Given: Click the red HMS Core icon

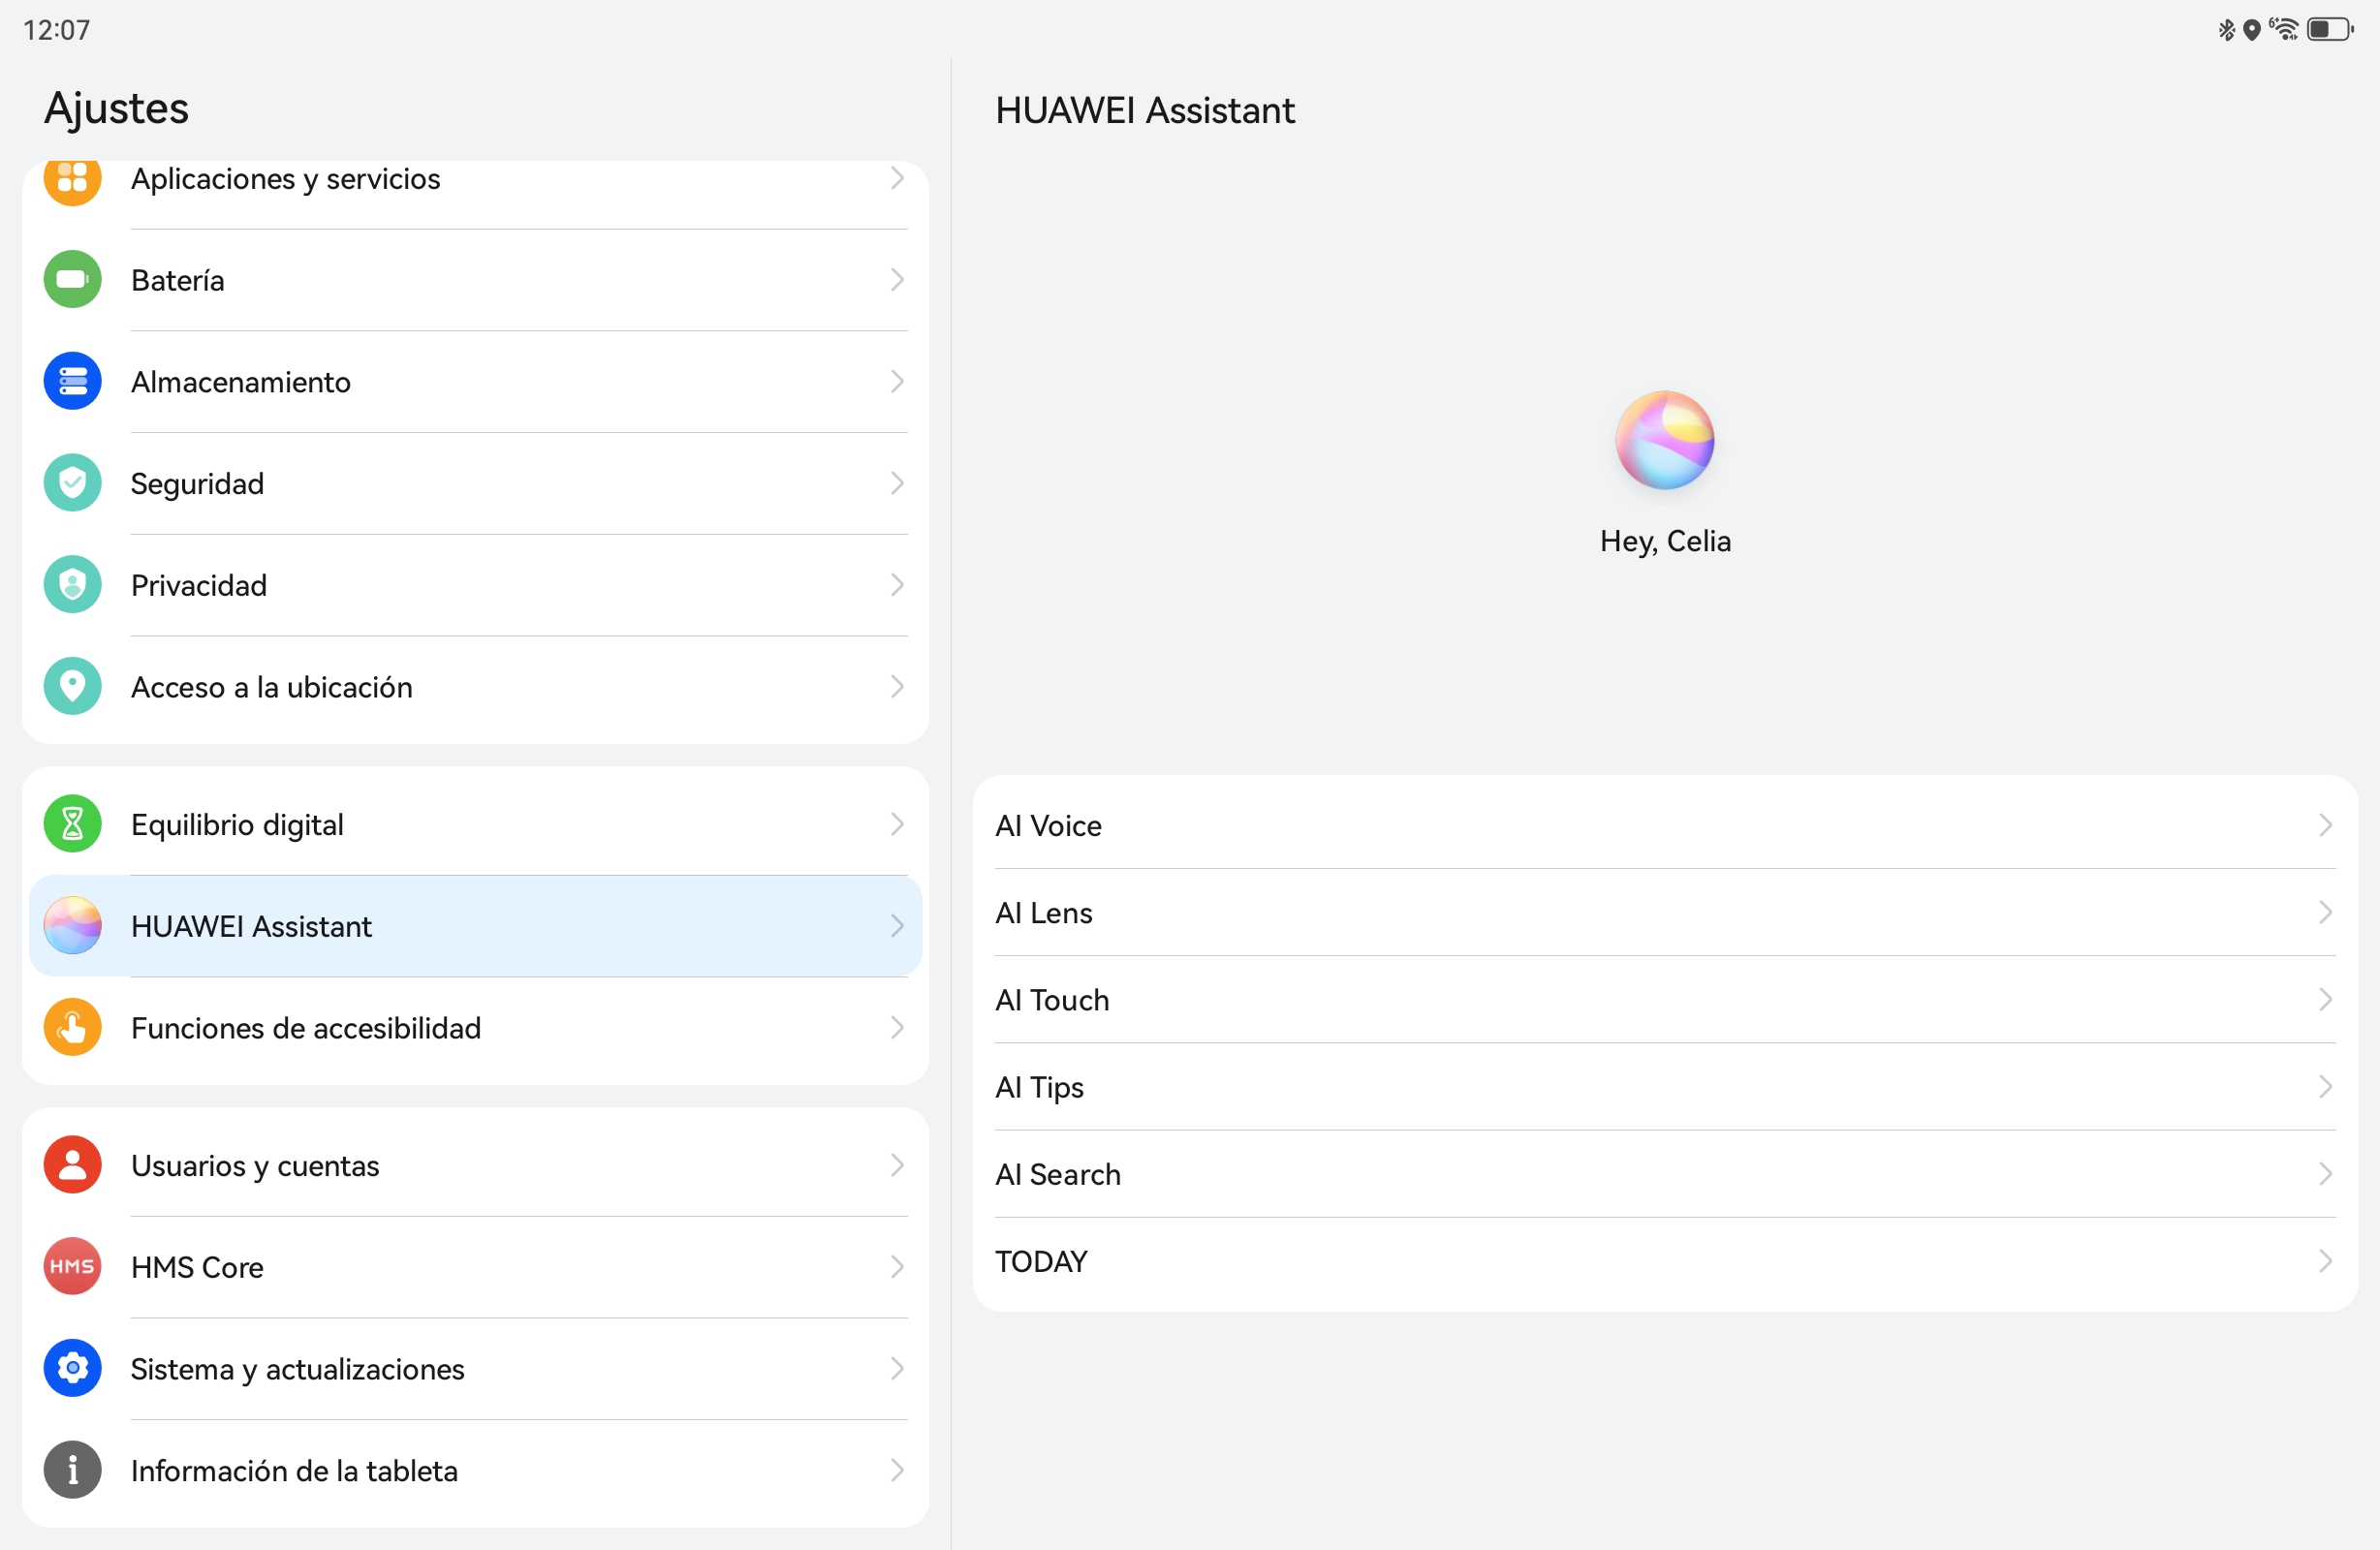Looking at the screenshot, I should 72,1267.
